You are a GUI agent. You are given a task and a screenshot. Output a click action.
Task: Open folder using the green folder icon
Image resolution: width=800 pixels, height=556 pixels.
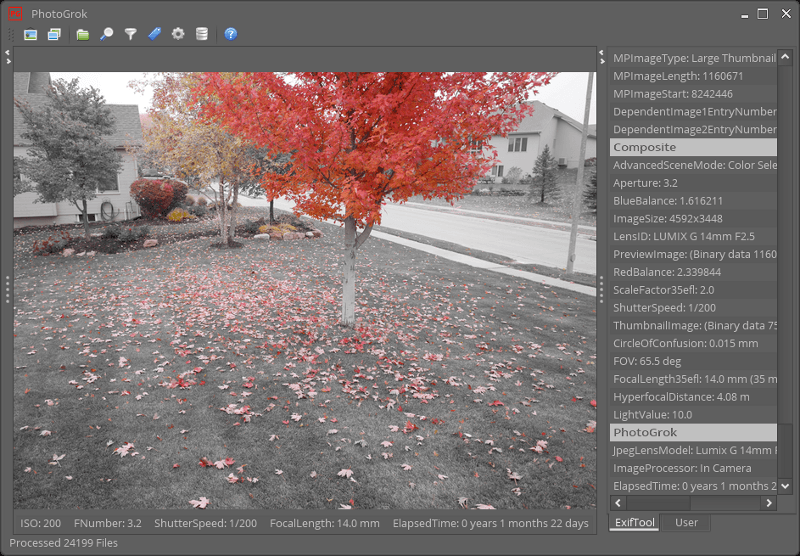click(x=83, y=34)
